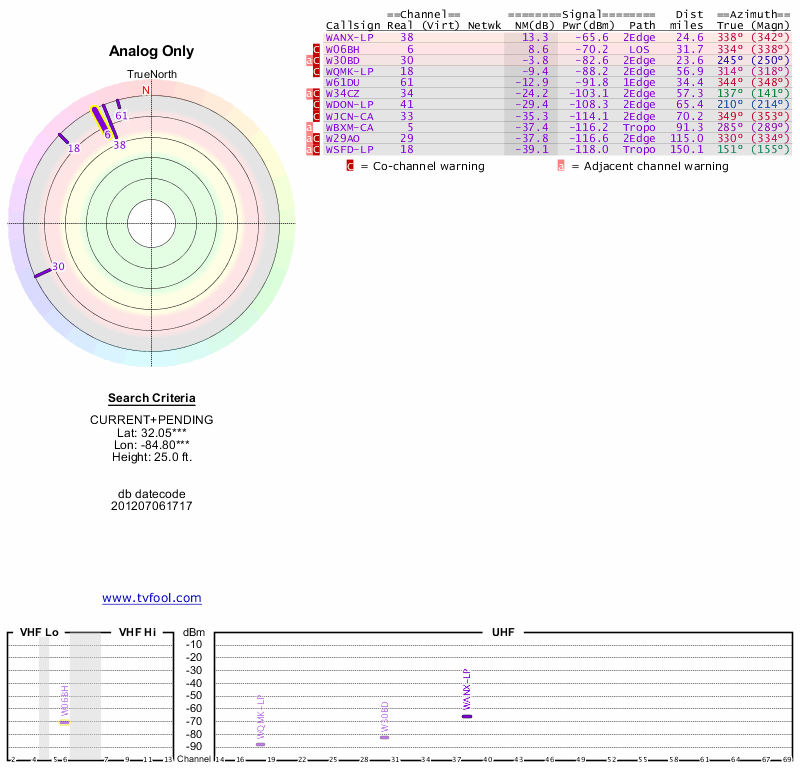Click the Analog Only title
This screenshot has height=768, width=800.
(152, 51)
